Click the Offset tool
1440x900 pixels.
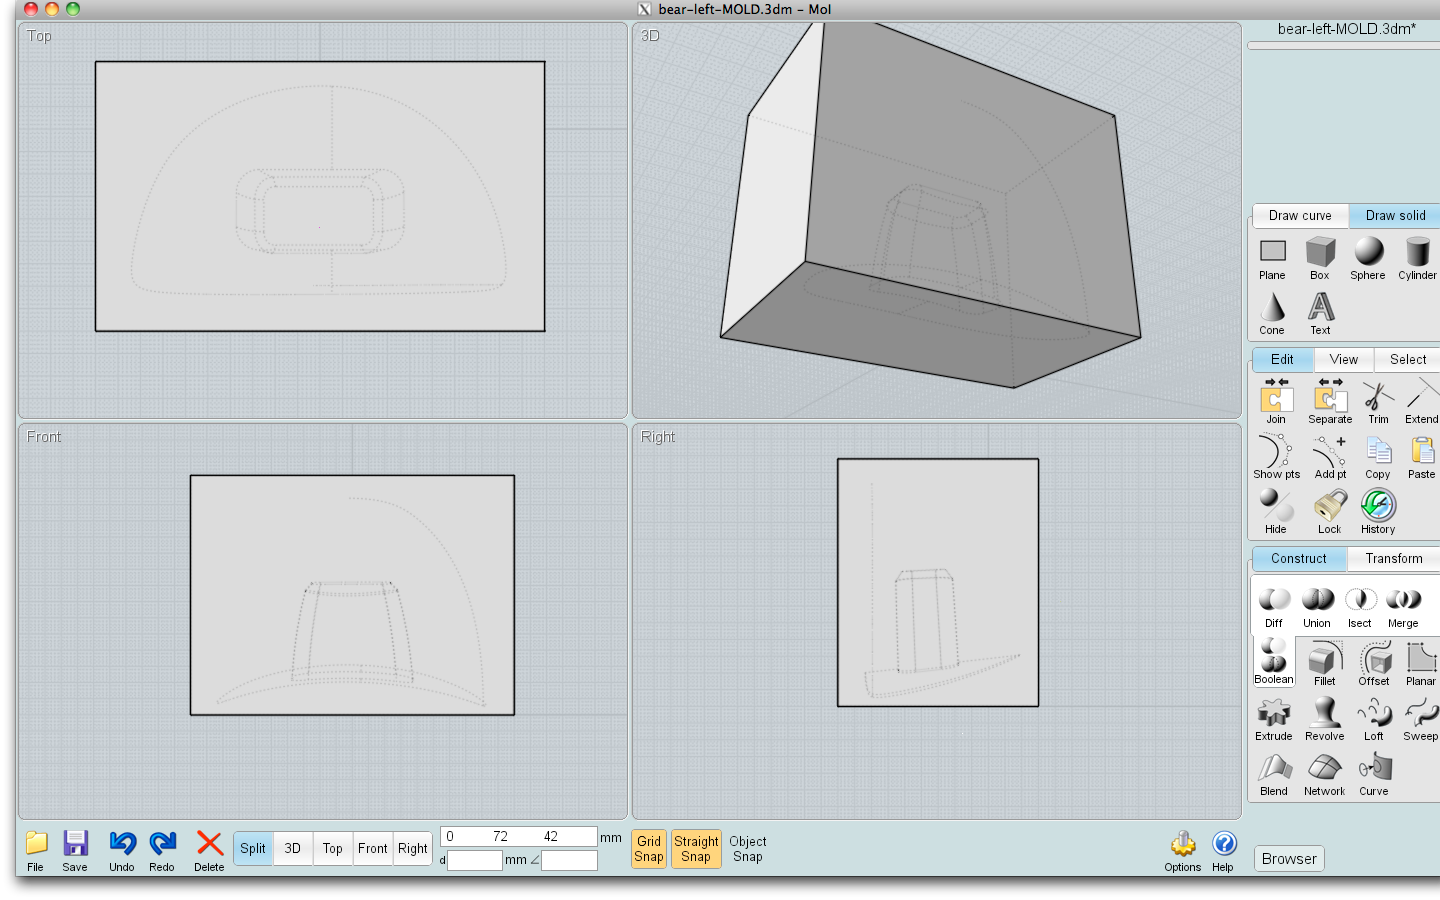point(1374,664)
